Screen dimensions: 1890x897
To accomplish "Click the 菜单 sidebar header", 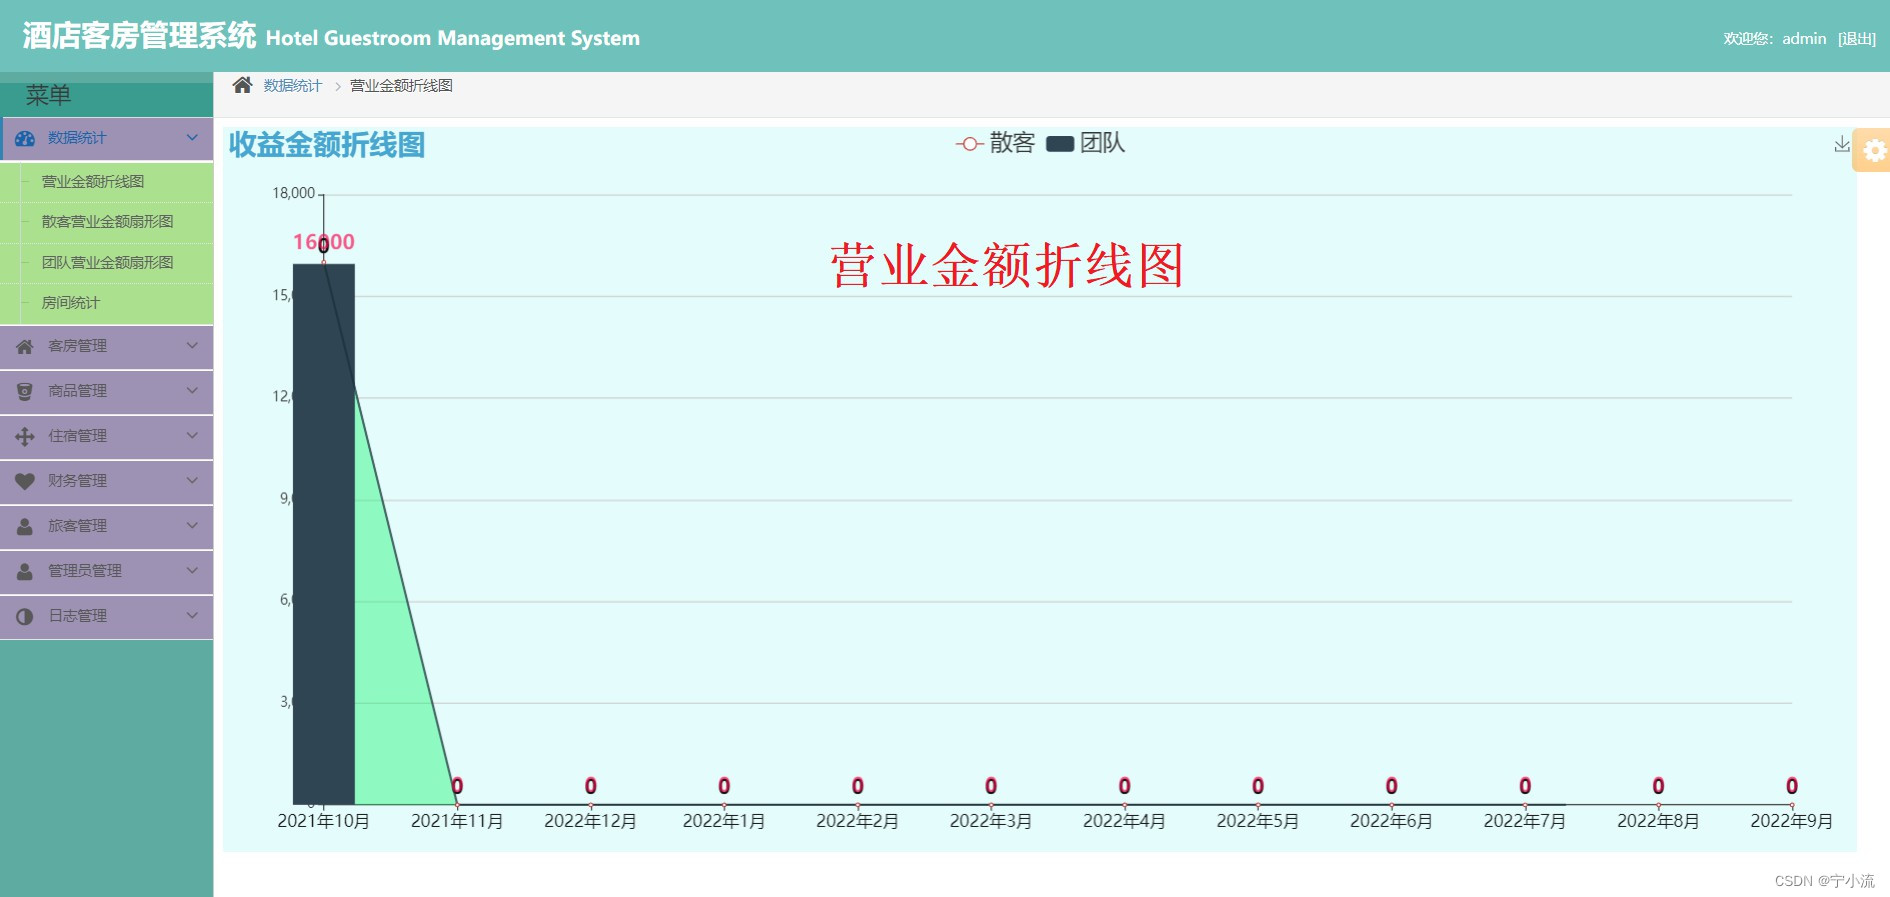I will pyautogui.click(x=48, y=95).
